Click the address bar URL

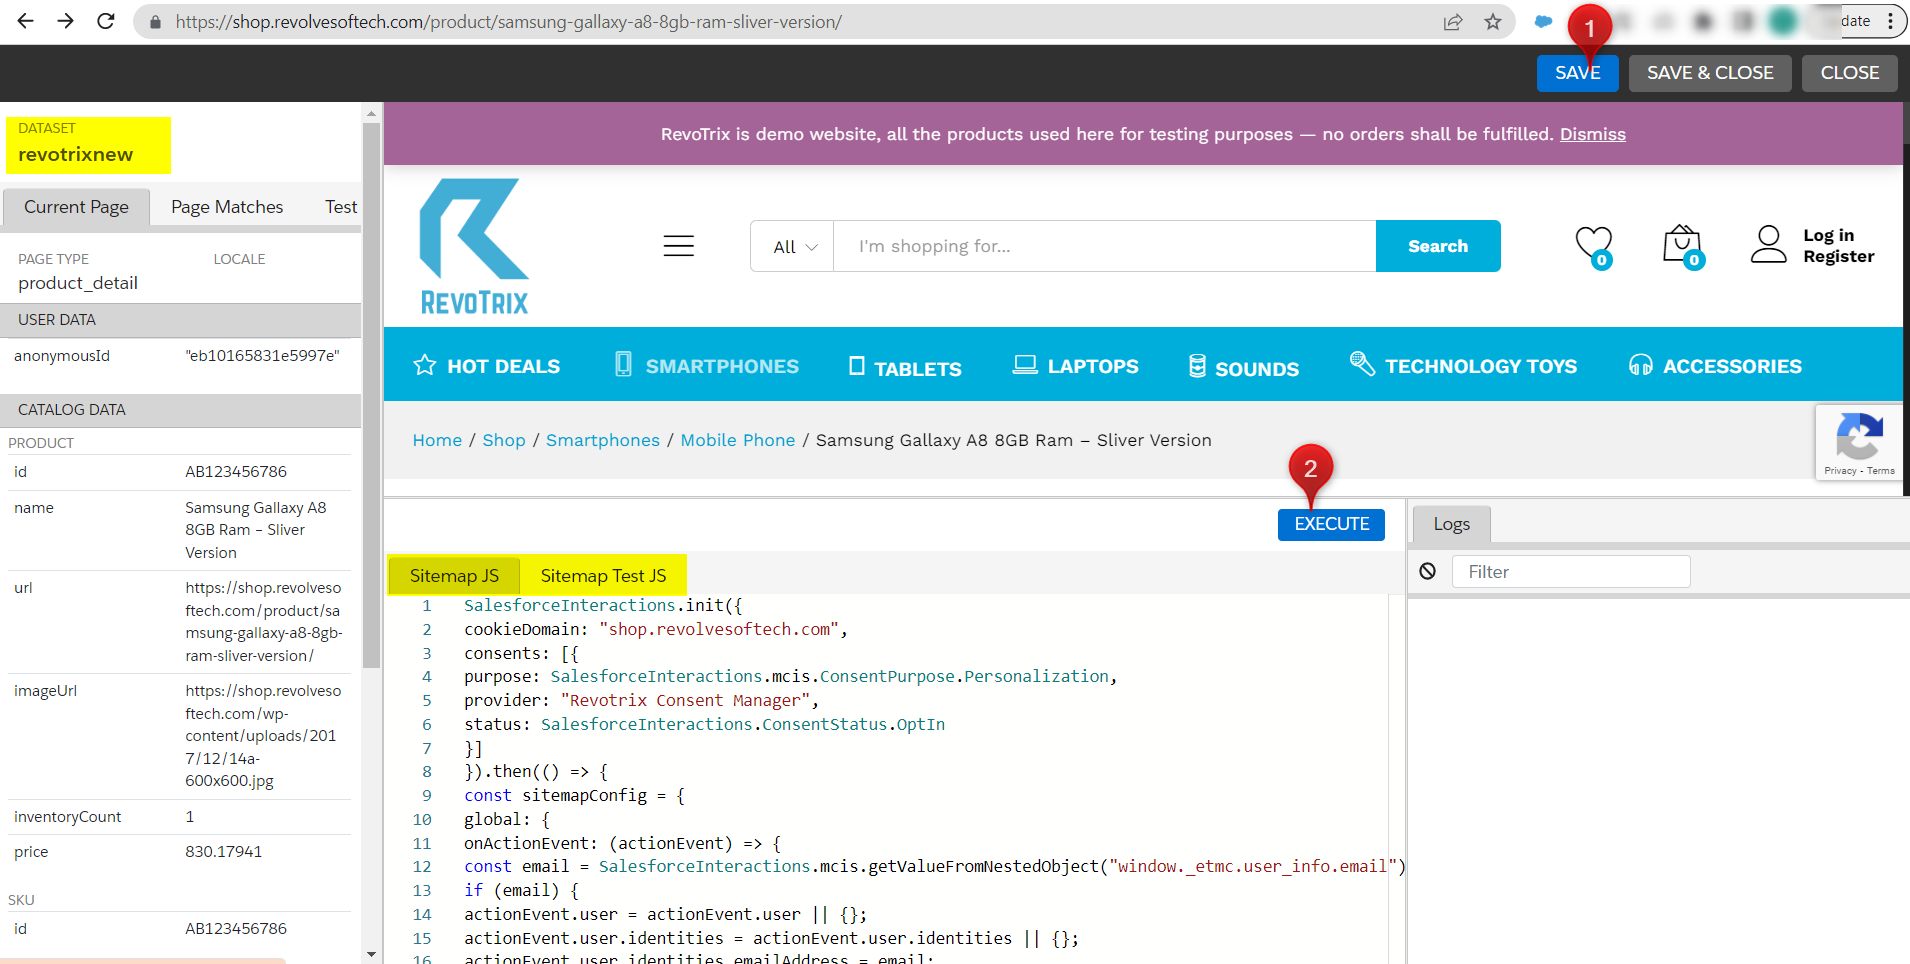pyautogui.click(x=508, y=22)
